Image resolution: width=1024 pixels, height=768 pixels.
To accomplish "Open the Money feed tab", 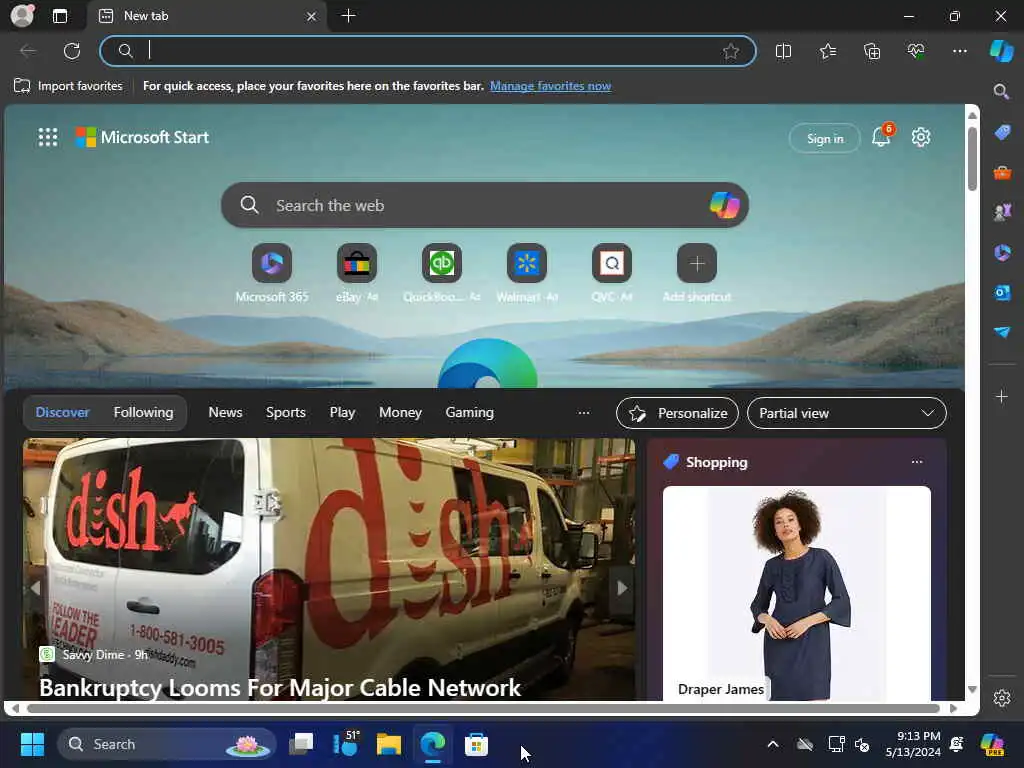I will click(400, 412).
